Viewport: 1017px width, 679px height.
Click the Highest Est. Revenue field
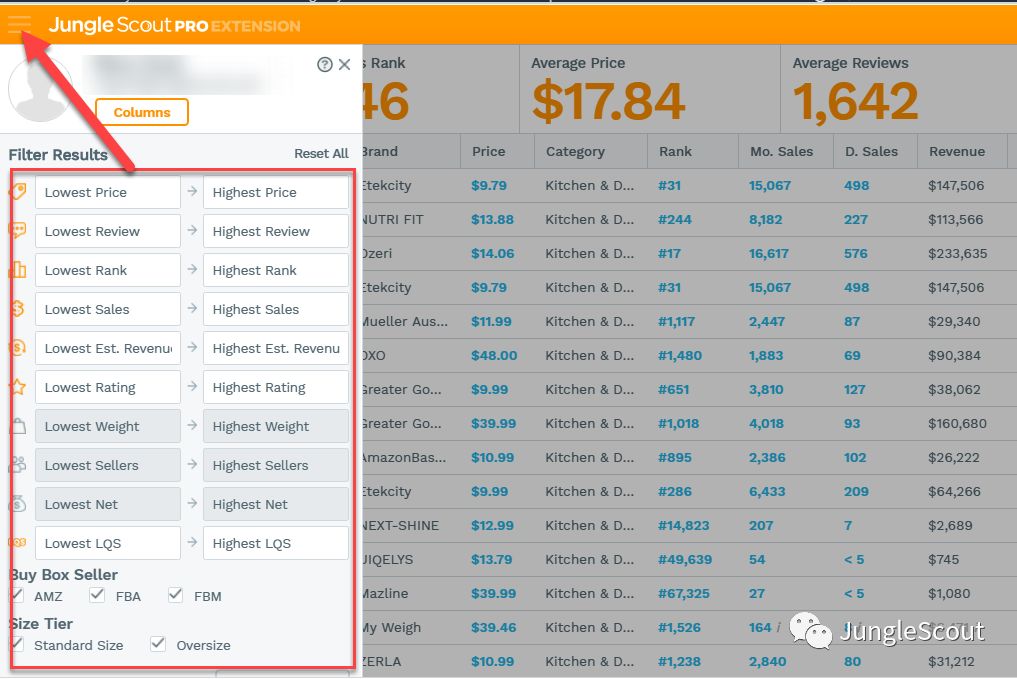(276, 348)
